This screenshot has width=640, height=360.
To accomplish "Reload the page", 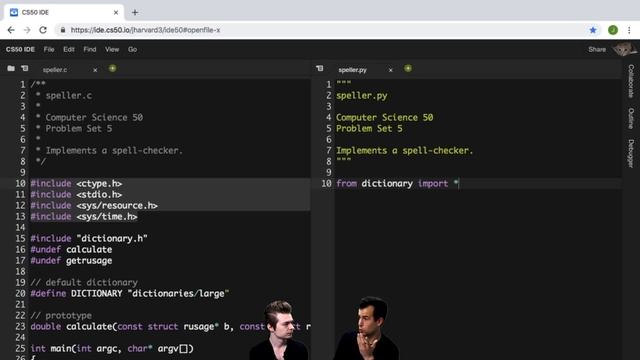I will point(43,30).
